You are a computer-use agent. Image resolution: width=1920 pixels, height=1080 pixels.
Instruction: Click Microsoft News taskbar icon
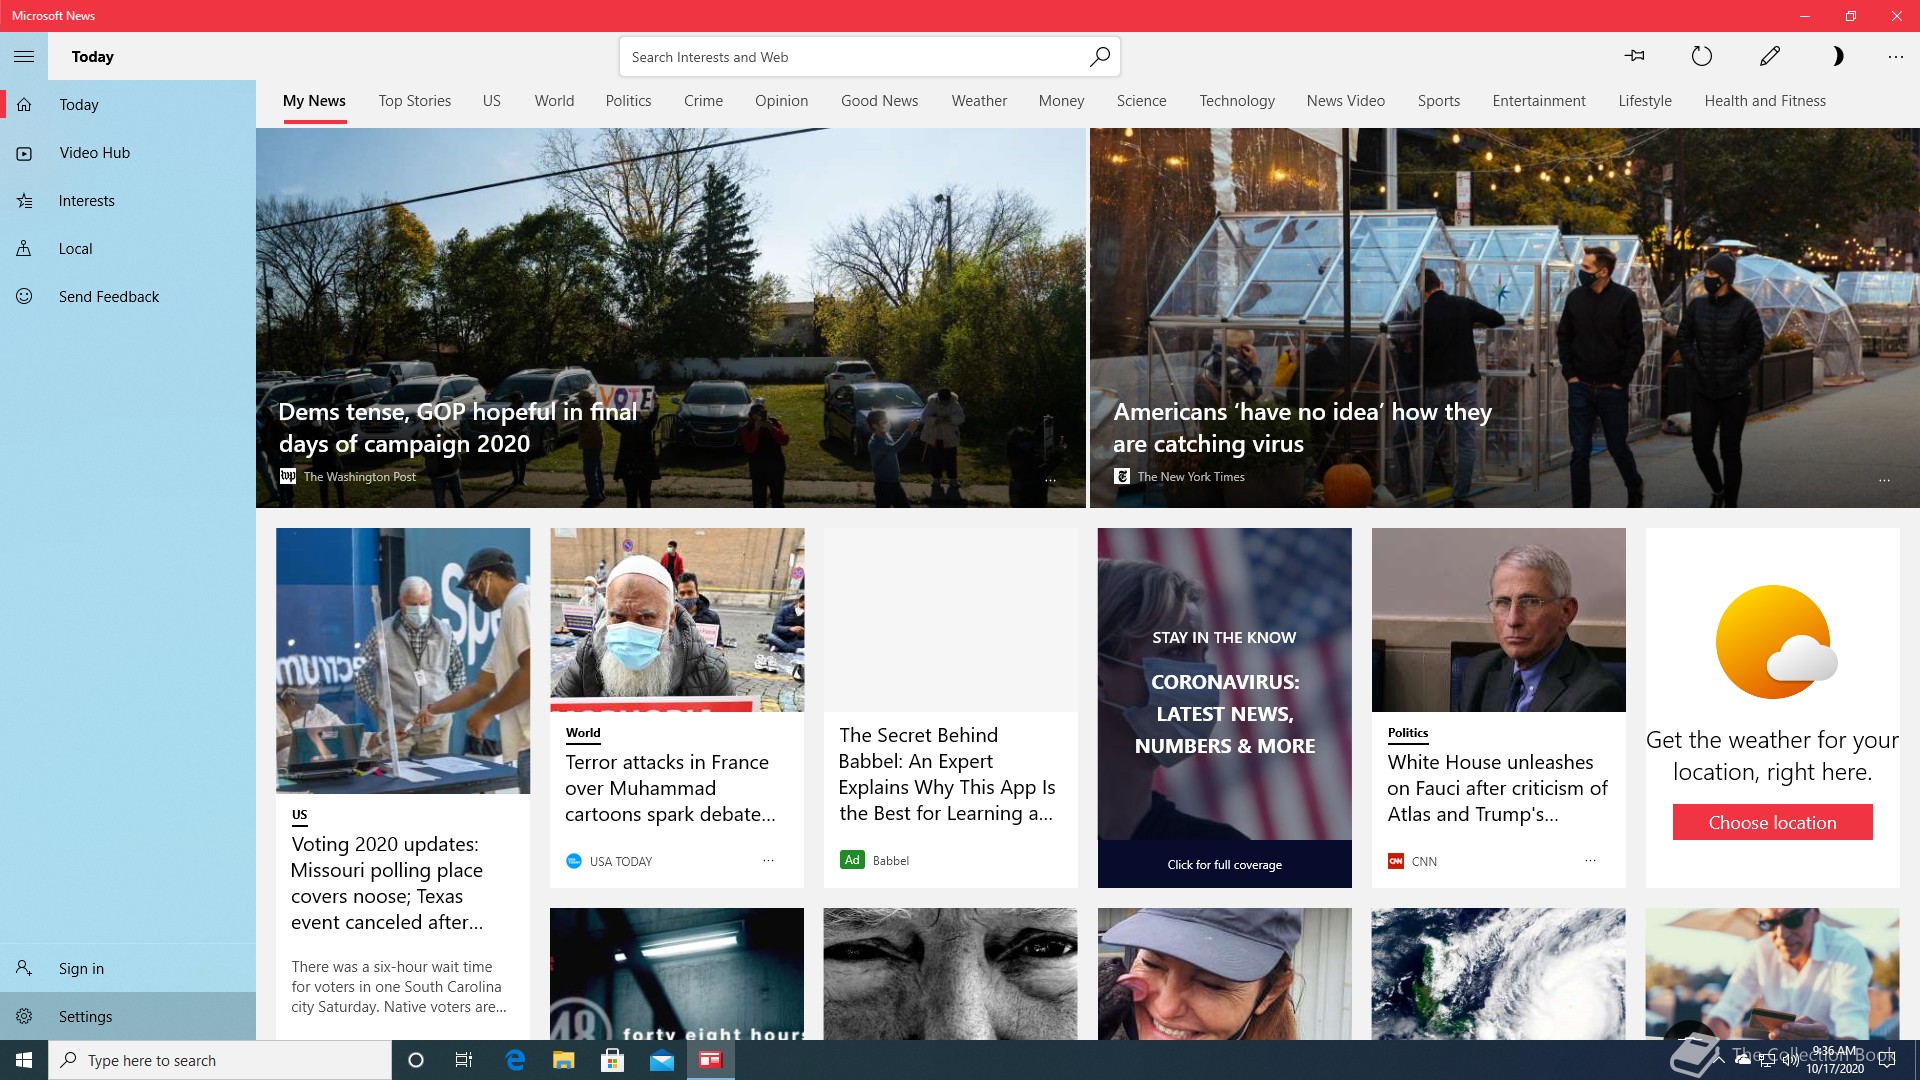(x=710, y=1060)
